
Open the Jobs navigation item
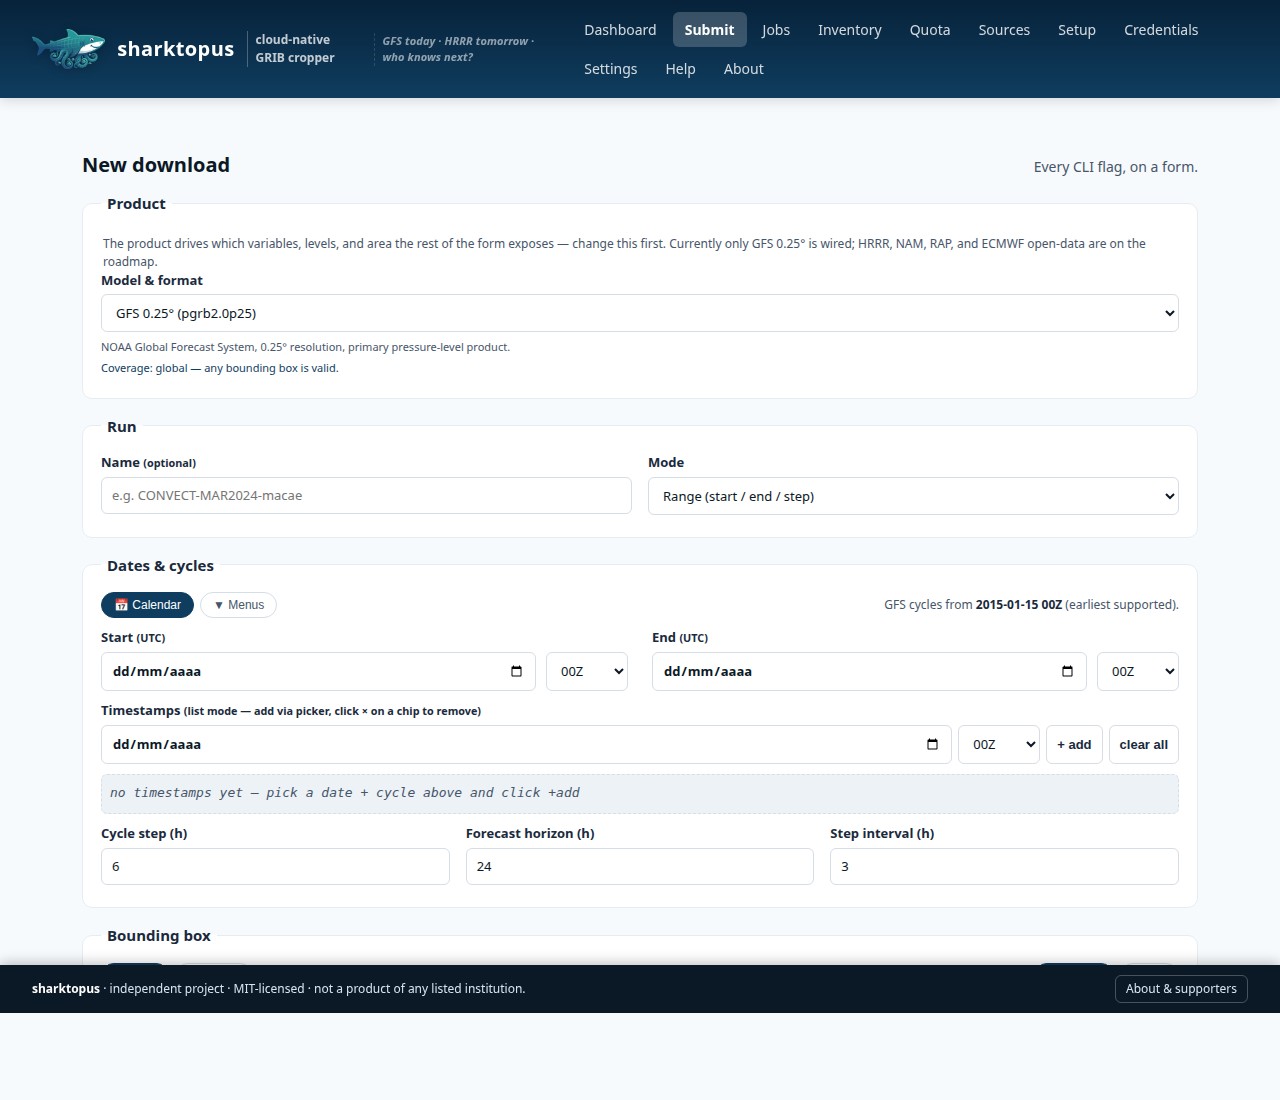pos(775,30)
